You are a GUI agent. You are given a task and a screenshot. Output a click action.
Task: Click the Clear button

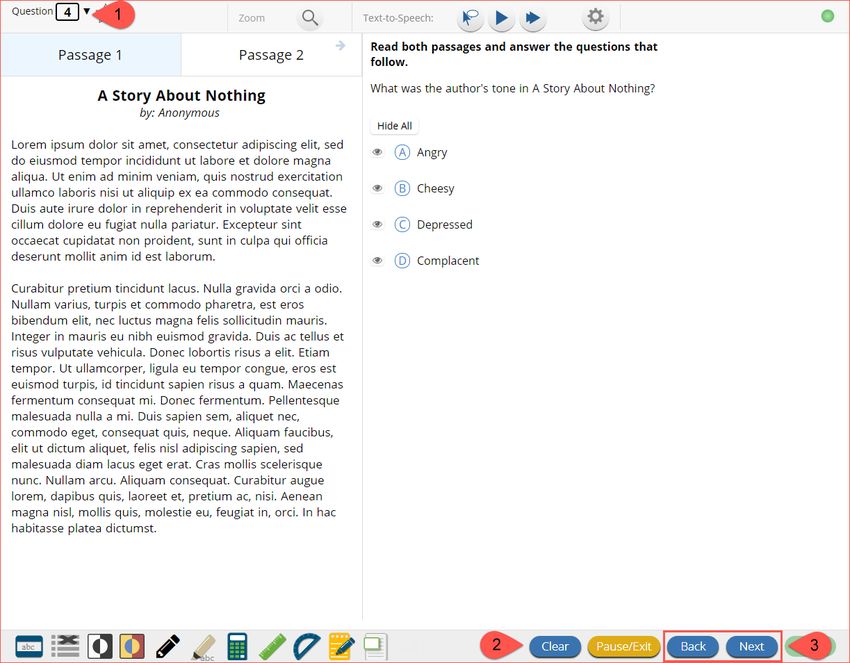click(555, 646)
